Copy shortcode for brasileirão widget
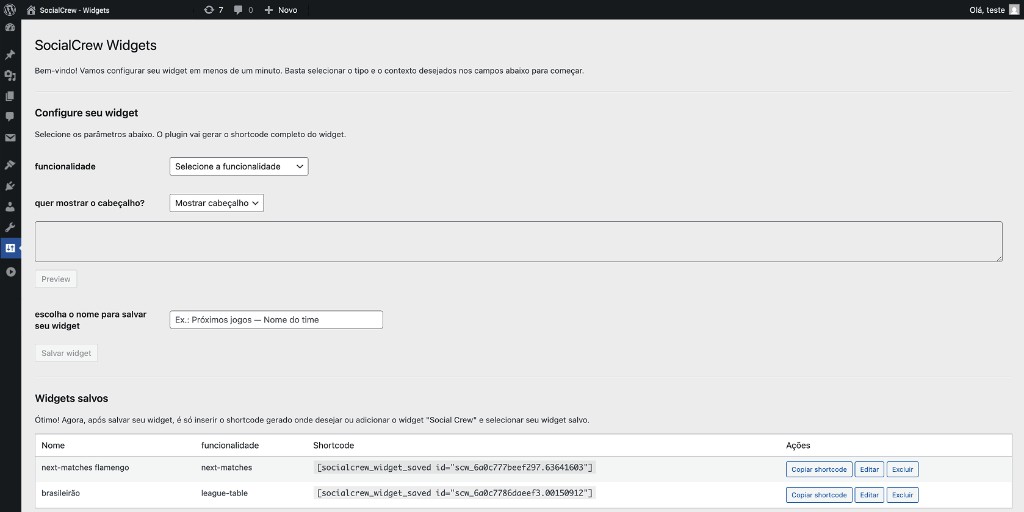Viewport: 1024px width, 512px height. [819, 495]
